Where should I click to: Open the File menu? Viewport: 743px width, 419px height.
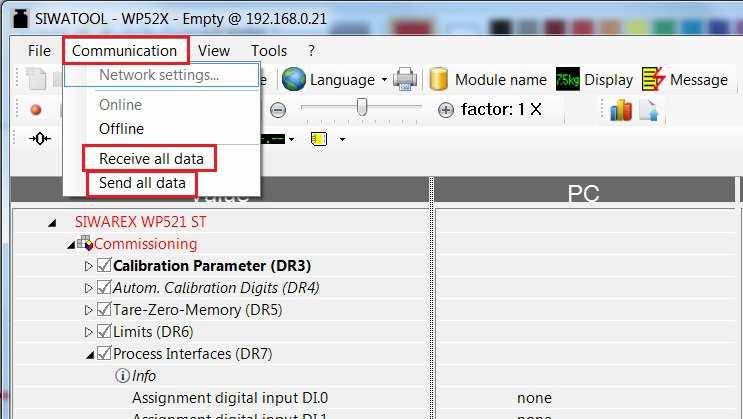tap(39, 50)
